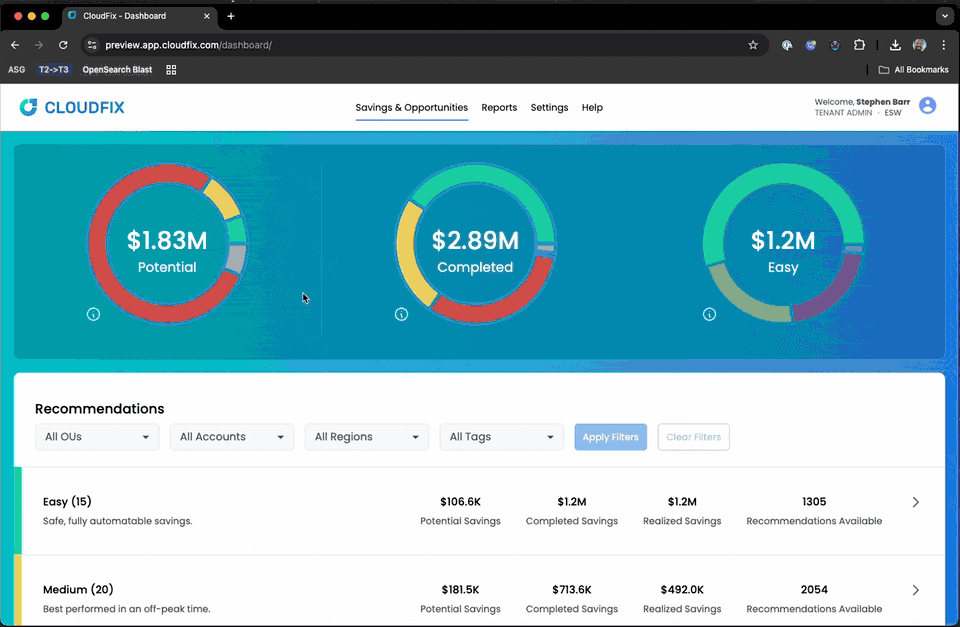Open Chrome three-dot menu

point(943,45)
